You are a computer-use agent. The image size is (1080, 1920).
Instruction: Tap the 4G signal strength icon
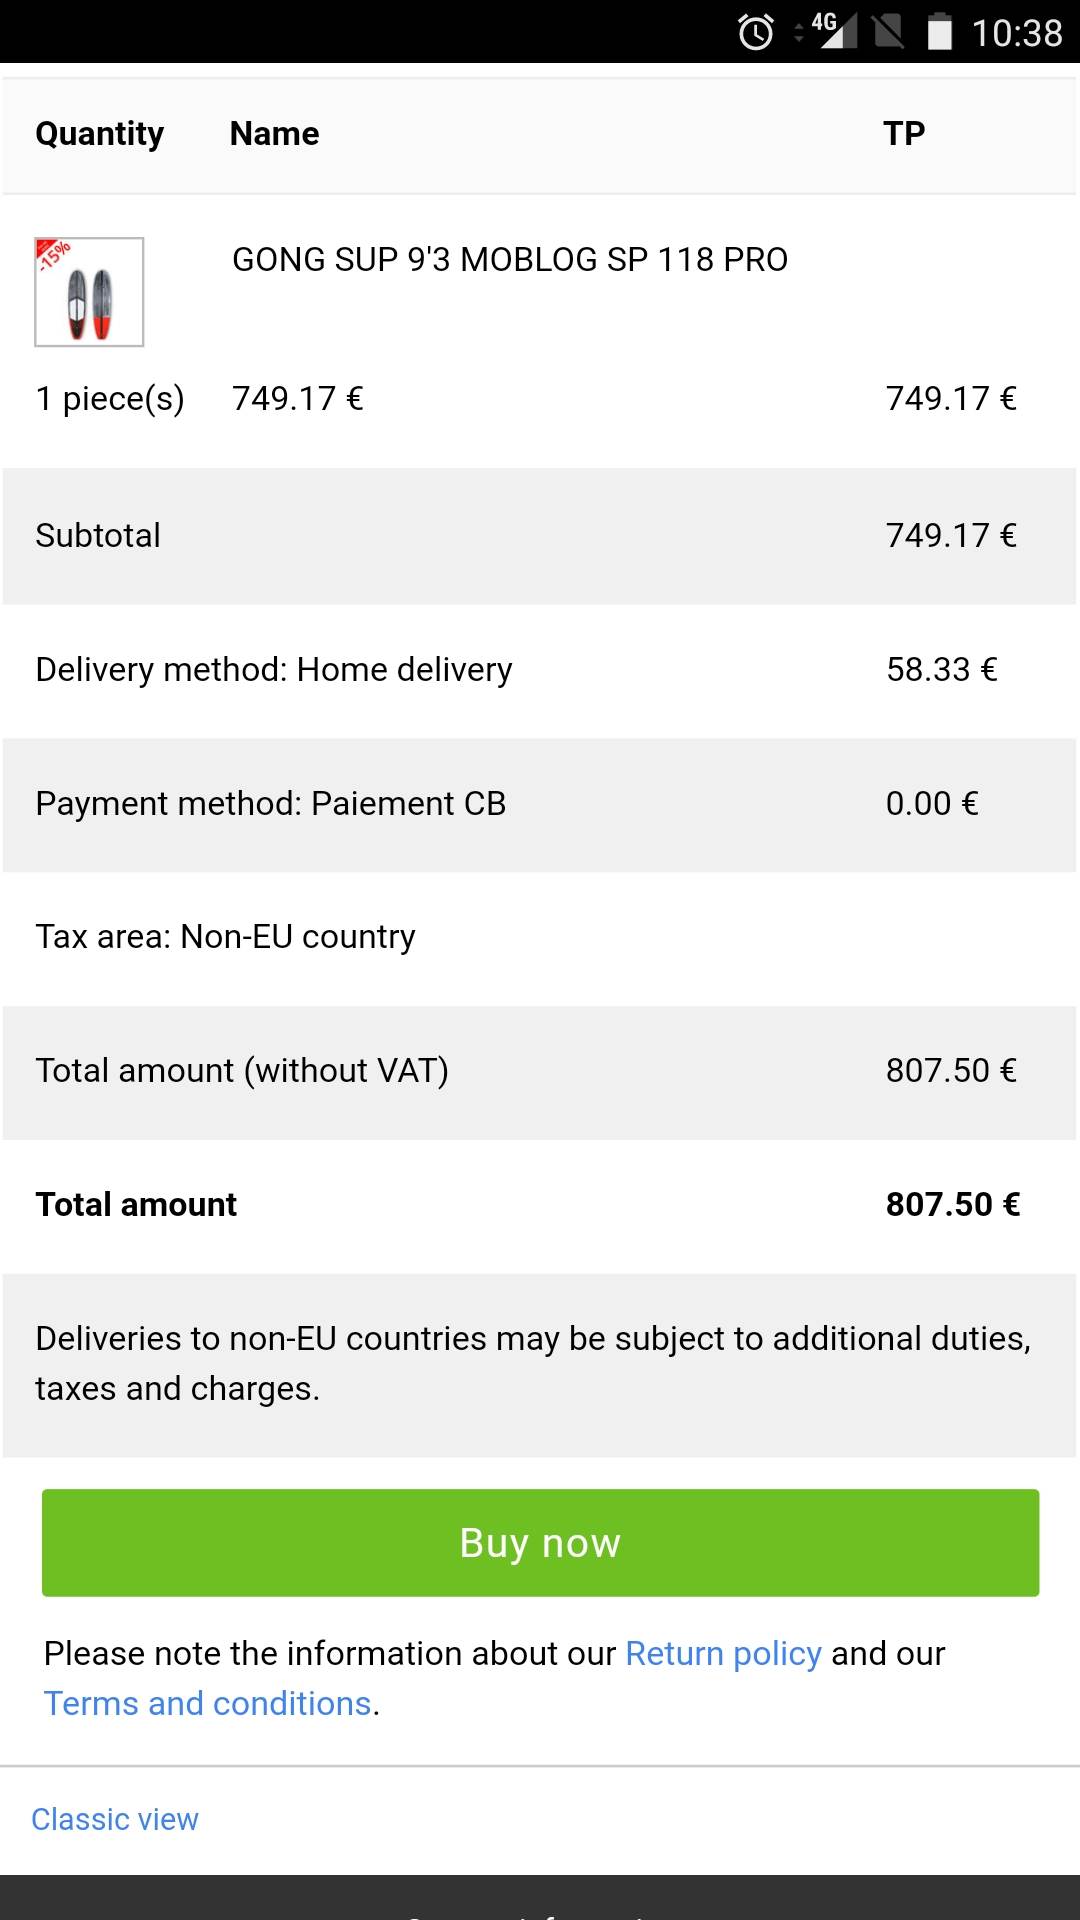pyautogui.click(x=834, y=30)
